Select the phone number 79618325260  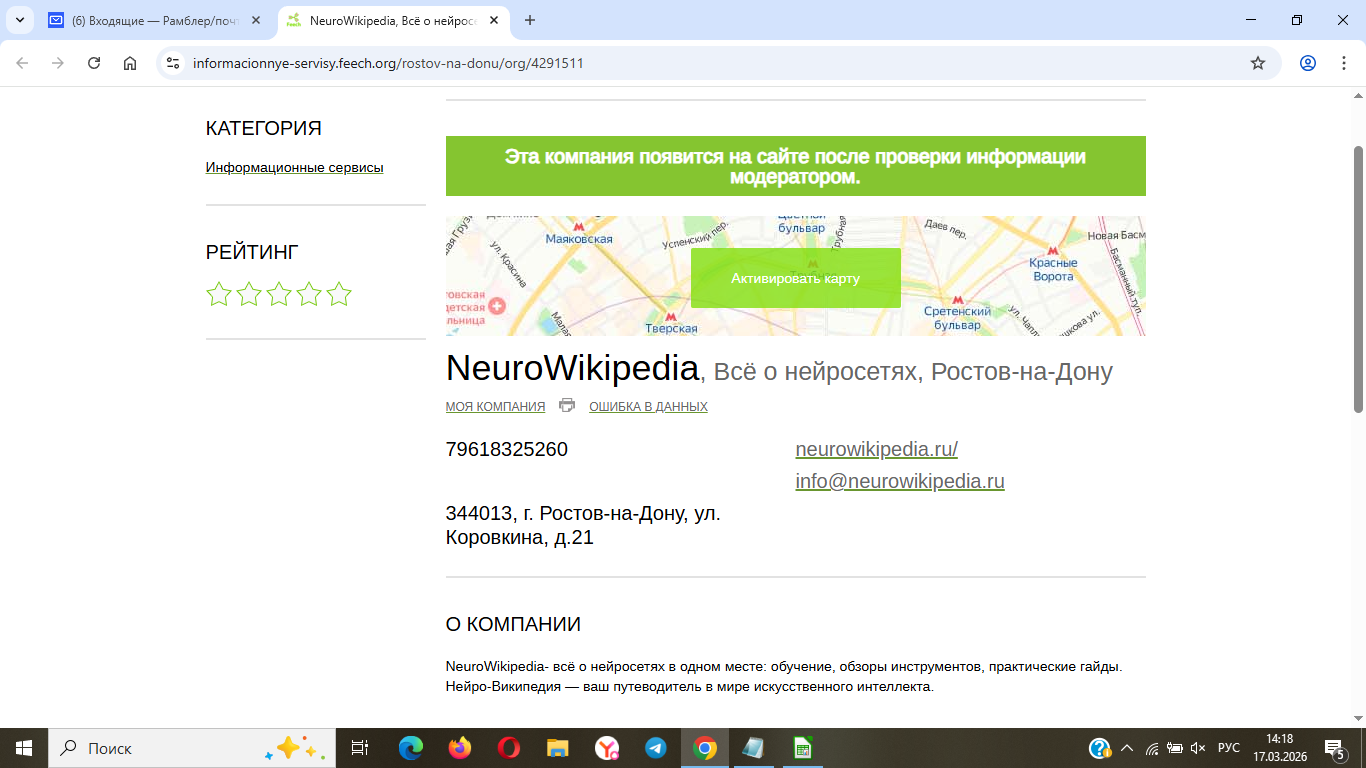507,450
